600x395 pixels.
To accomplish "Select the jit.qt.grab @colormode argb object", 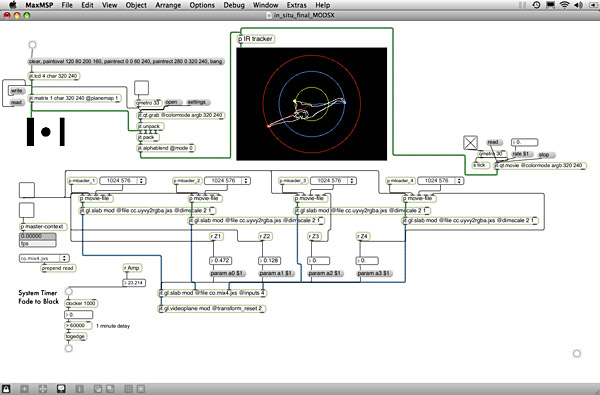I will point(181,115).
